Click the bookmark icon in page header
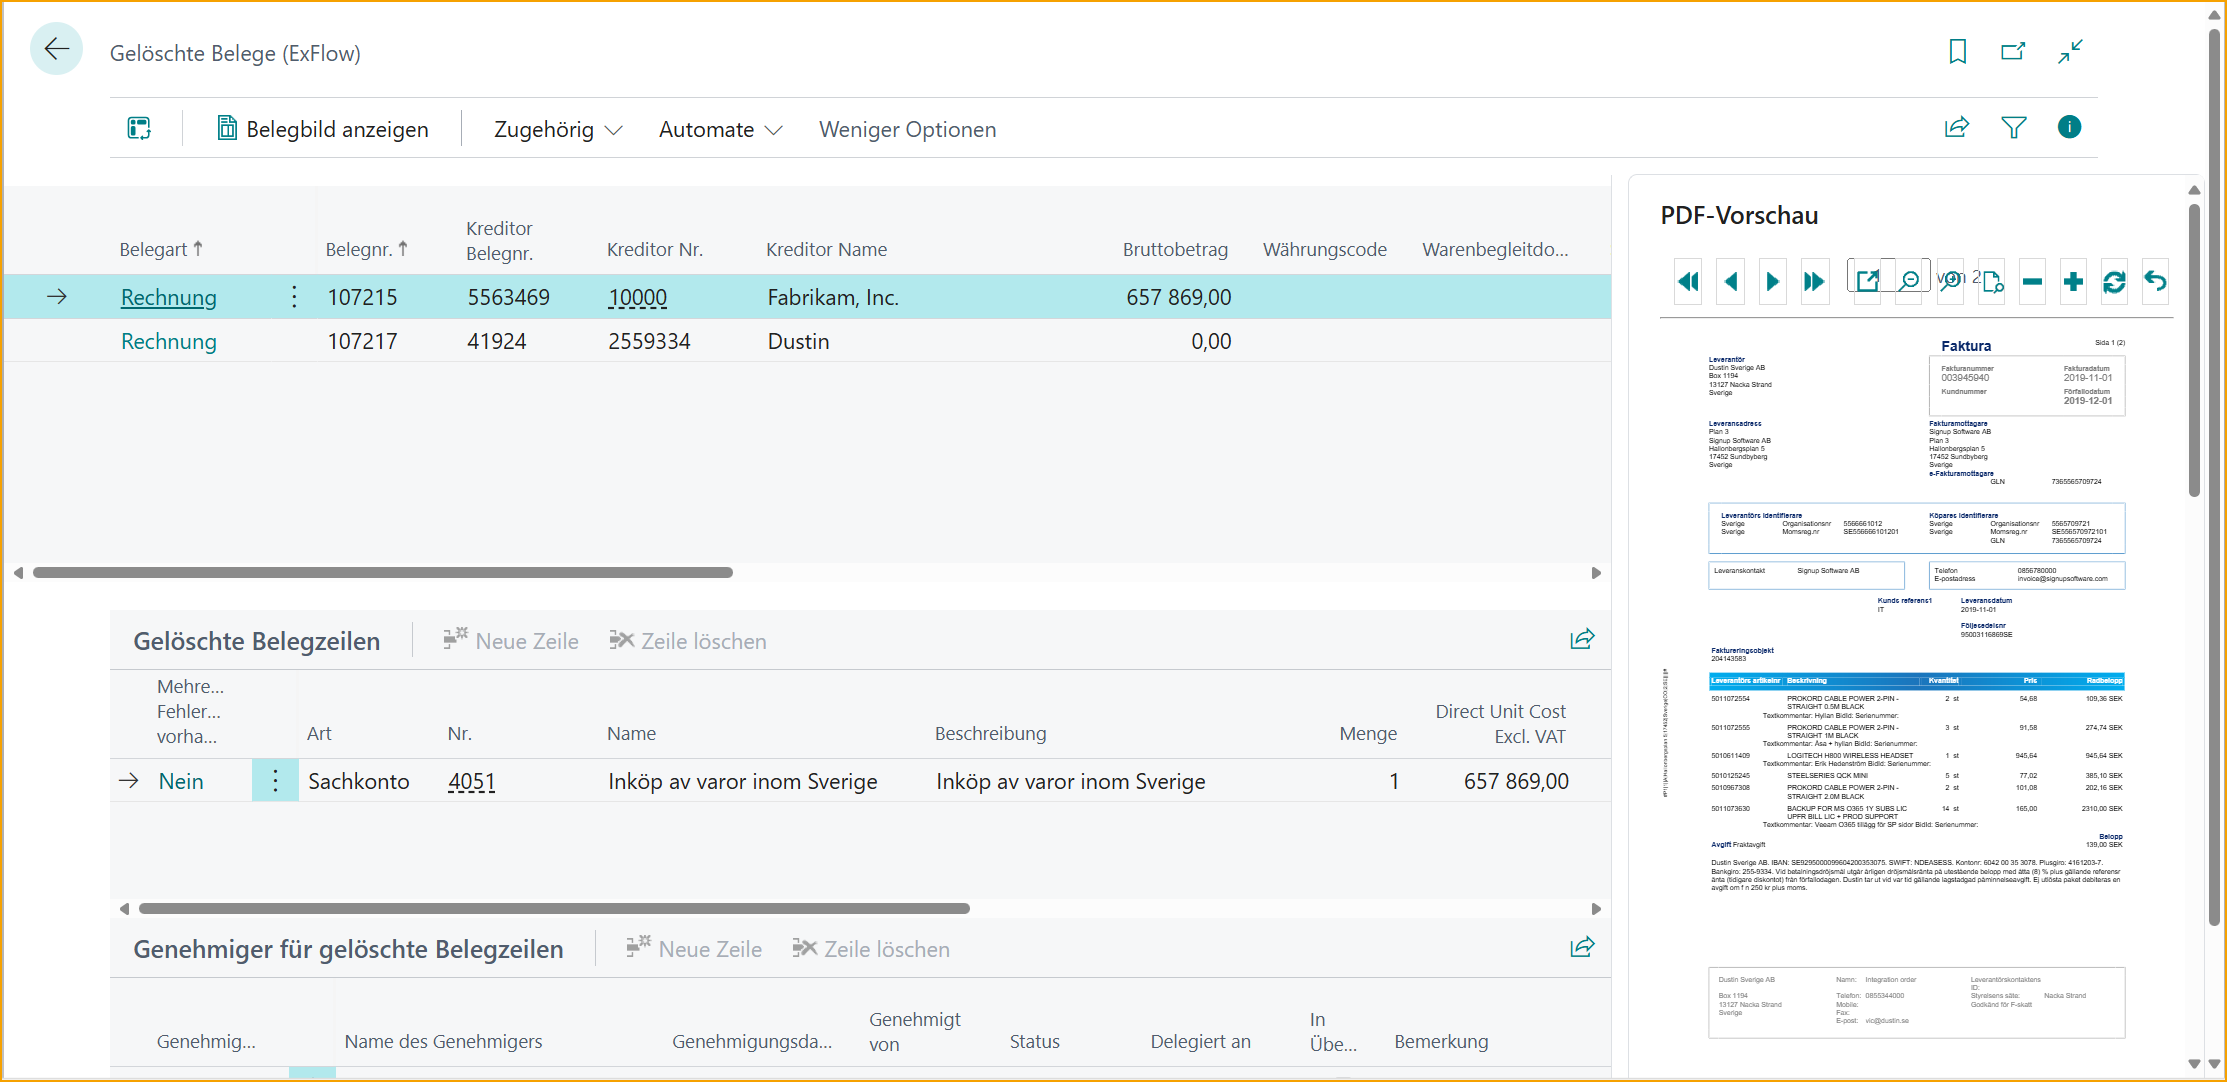 (1958, 51)
